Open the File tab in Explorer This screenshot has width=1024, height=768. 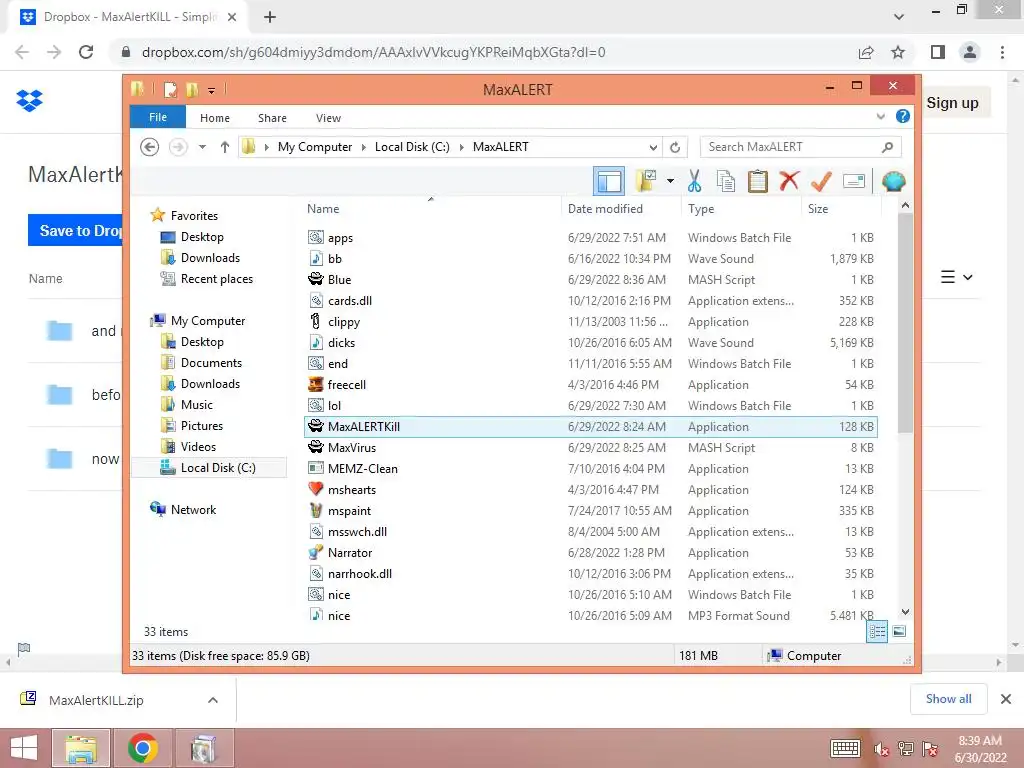(158, 117)
